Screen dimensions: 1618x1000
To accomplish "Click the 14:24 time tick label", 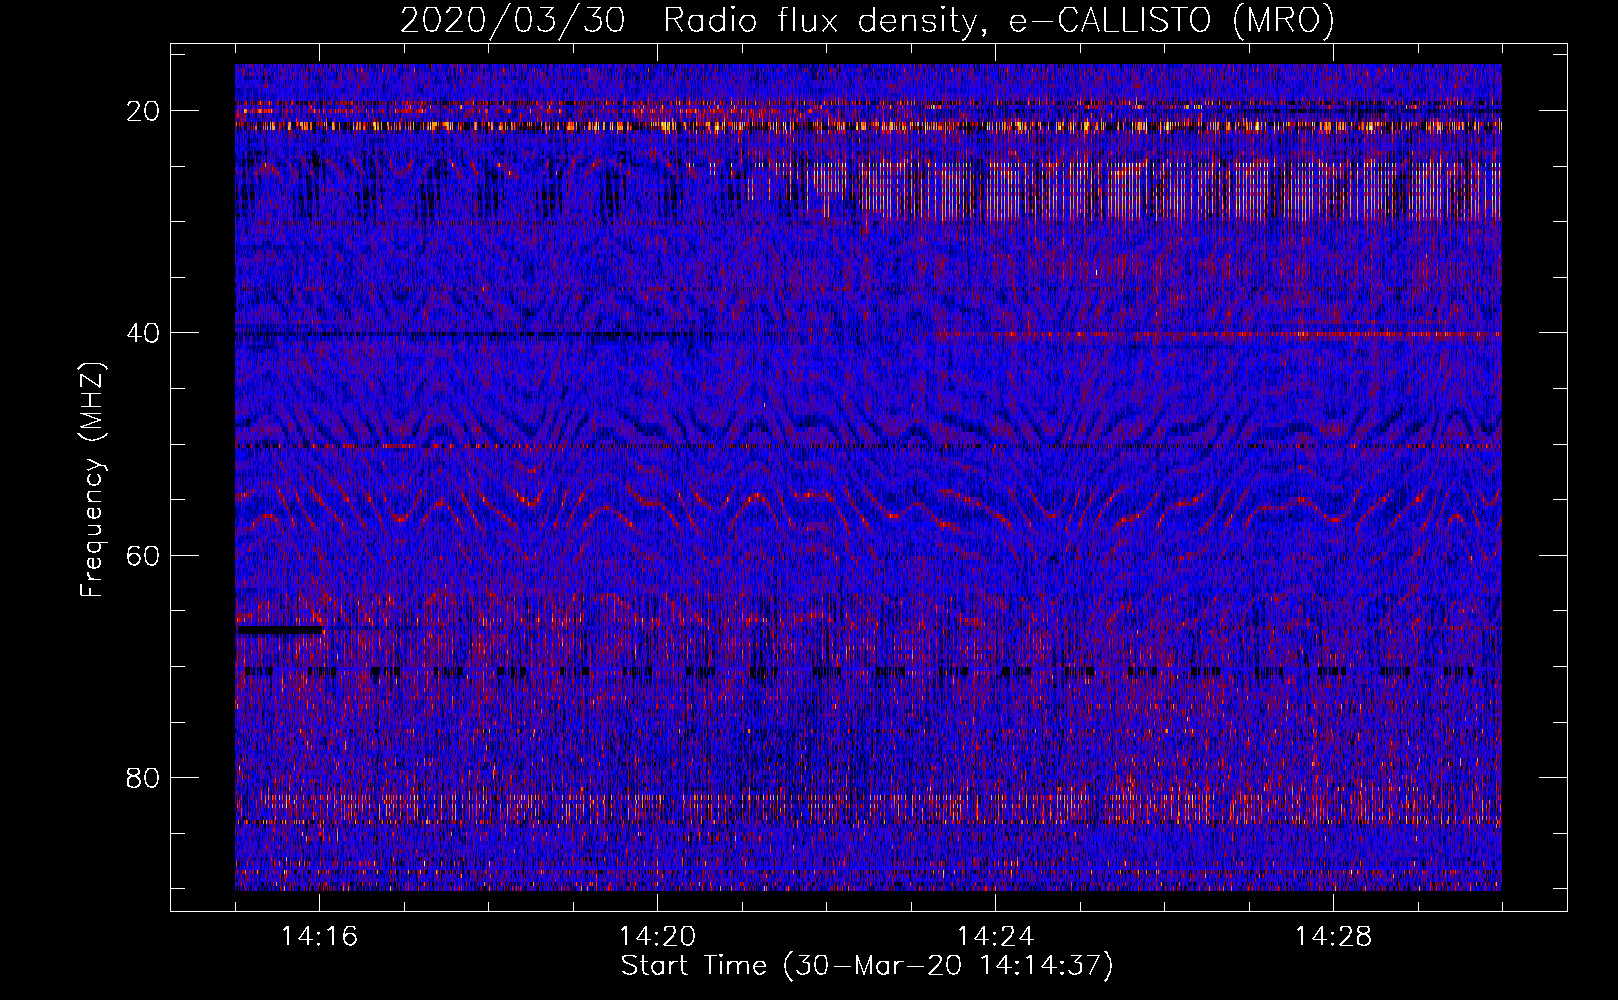I will click(995, 936).
